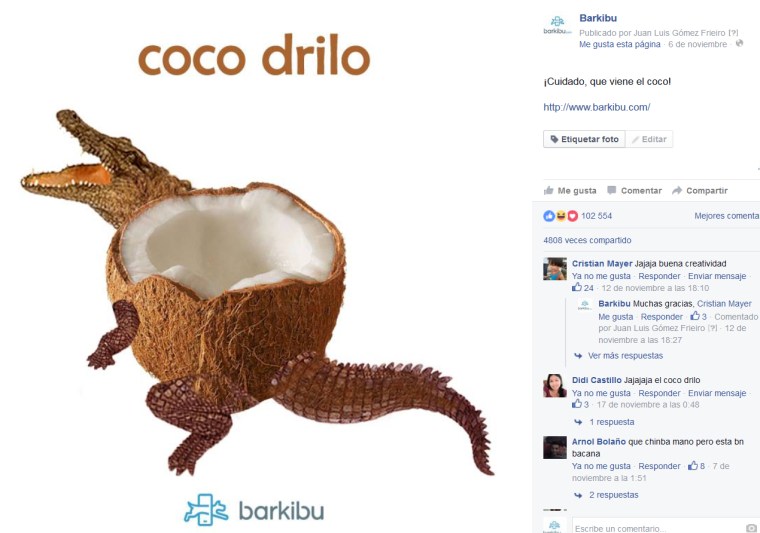
Task: Expand 'Ver más respuestas' replies
Action: 618,356
